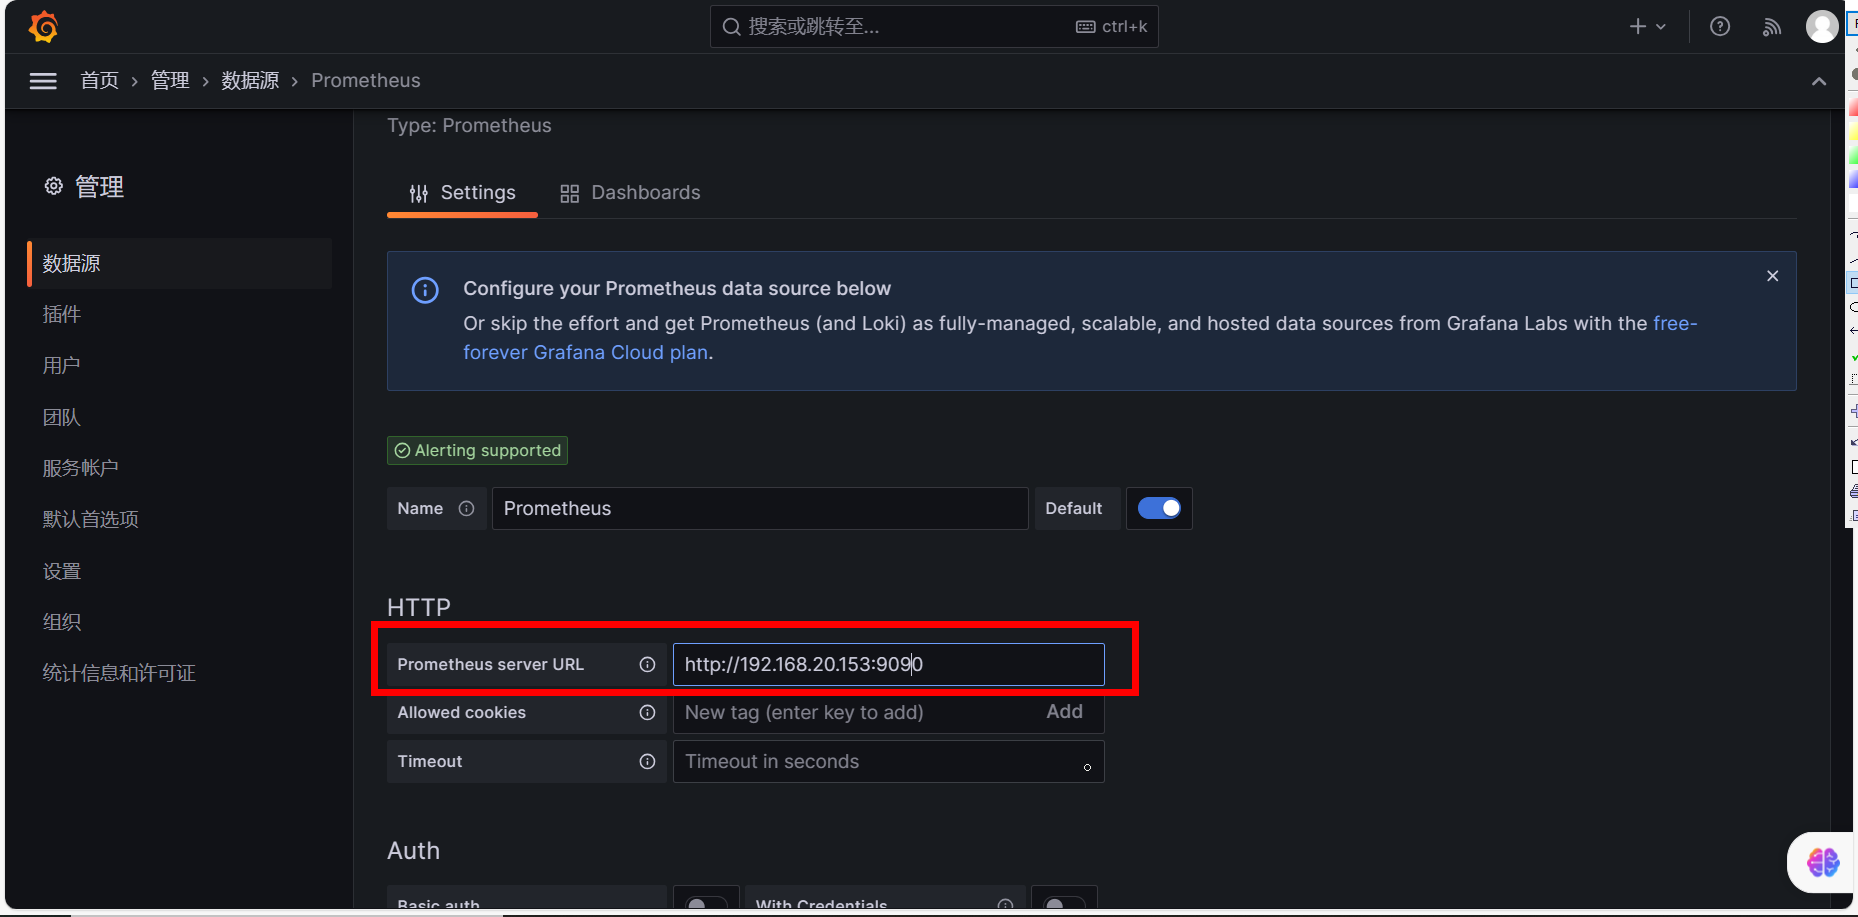
Task: Open the plus add-new menu
Action: coord(1647,27)
